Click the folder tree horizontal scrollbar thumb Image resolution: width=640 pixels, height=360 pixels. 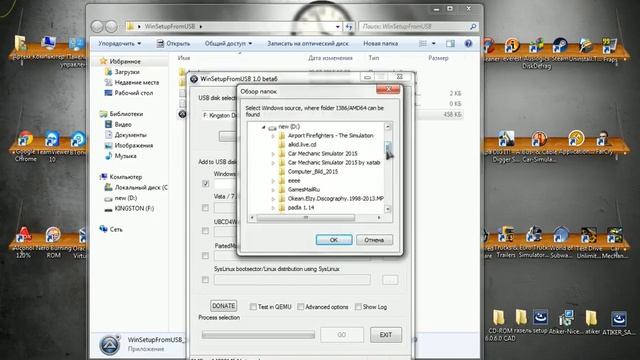pos(305,218)
